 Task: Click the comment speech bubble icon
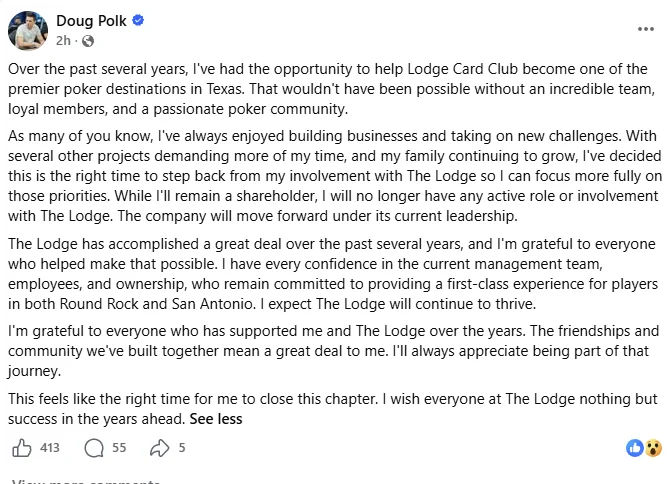click(94, 448)
